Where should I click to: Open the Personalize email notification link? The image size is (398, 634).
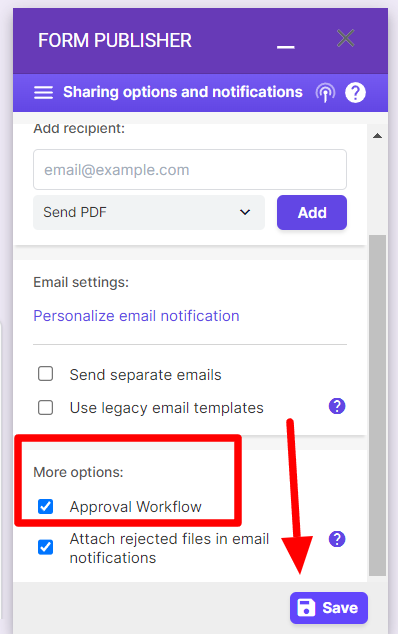pos(136,316)
